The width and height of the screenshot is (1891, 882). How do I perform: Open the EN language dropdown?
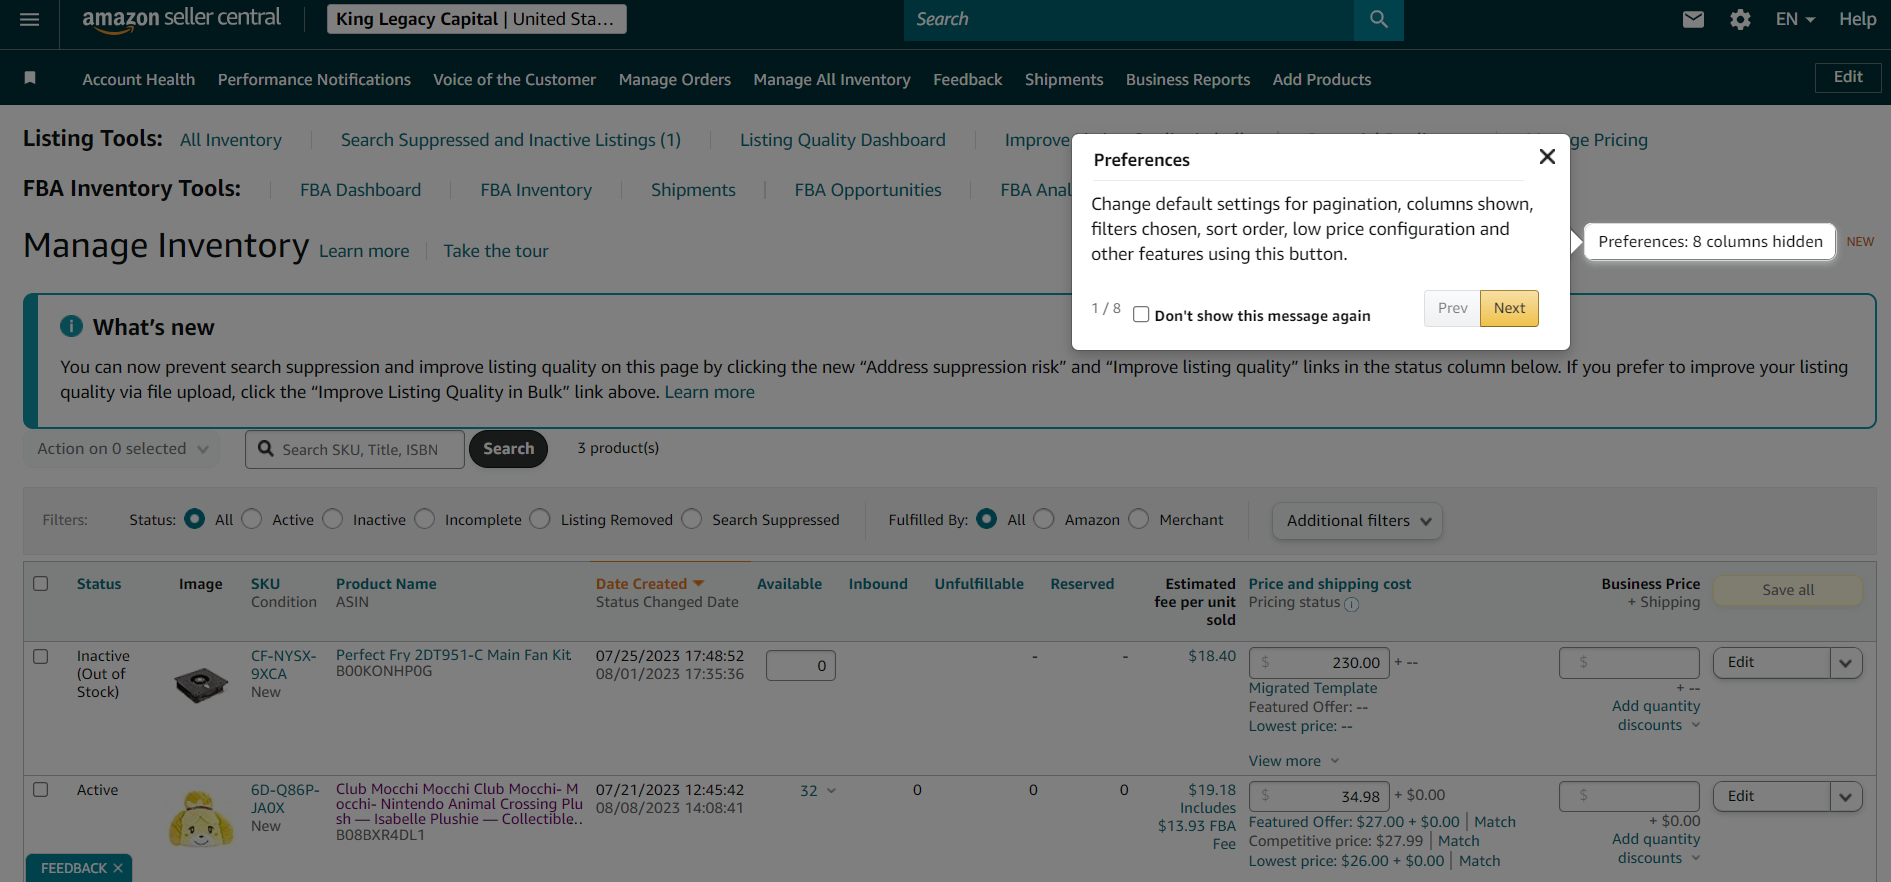[x=1795, y=20]
